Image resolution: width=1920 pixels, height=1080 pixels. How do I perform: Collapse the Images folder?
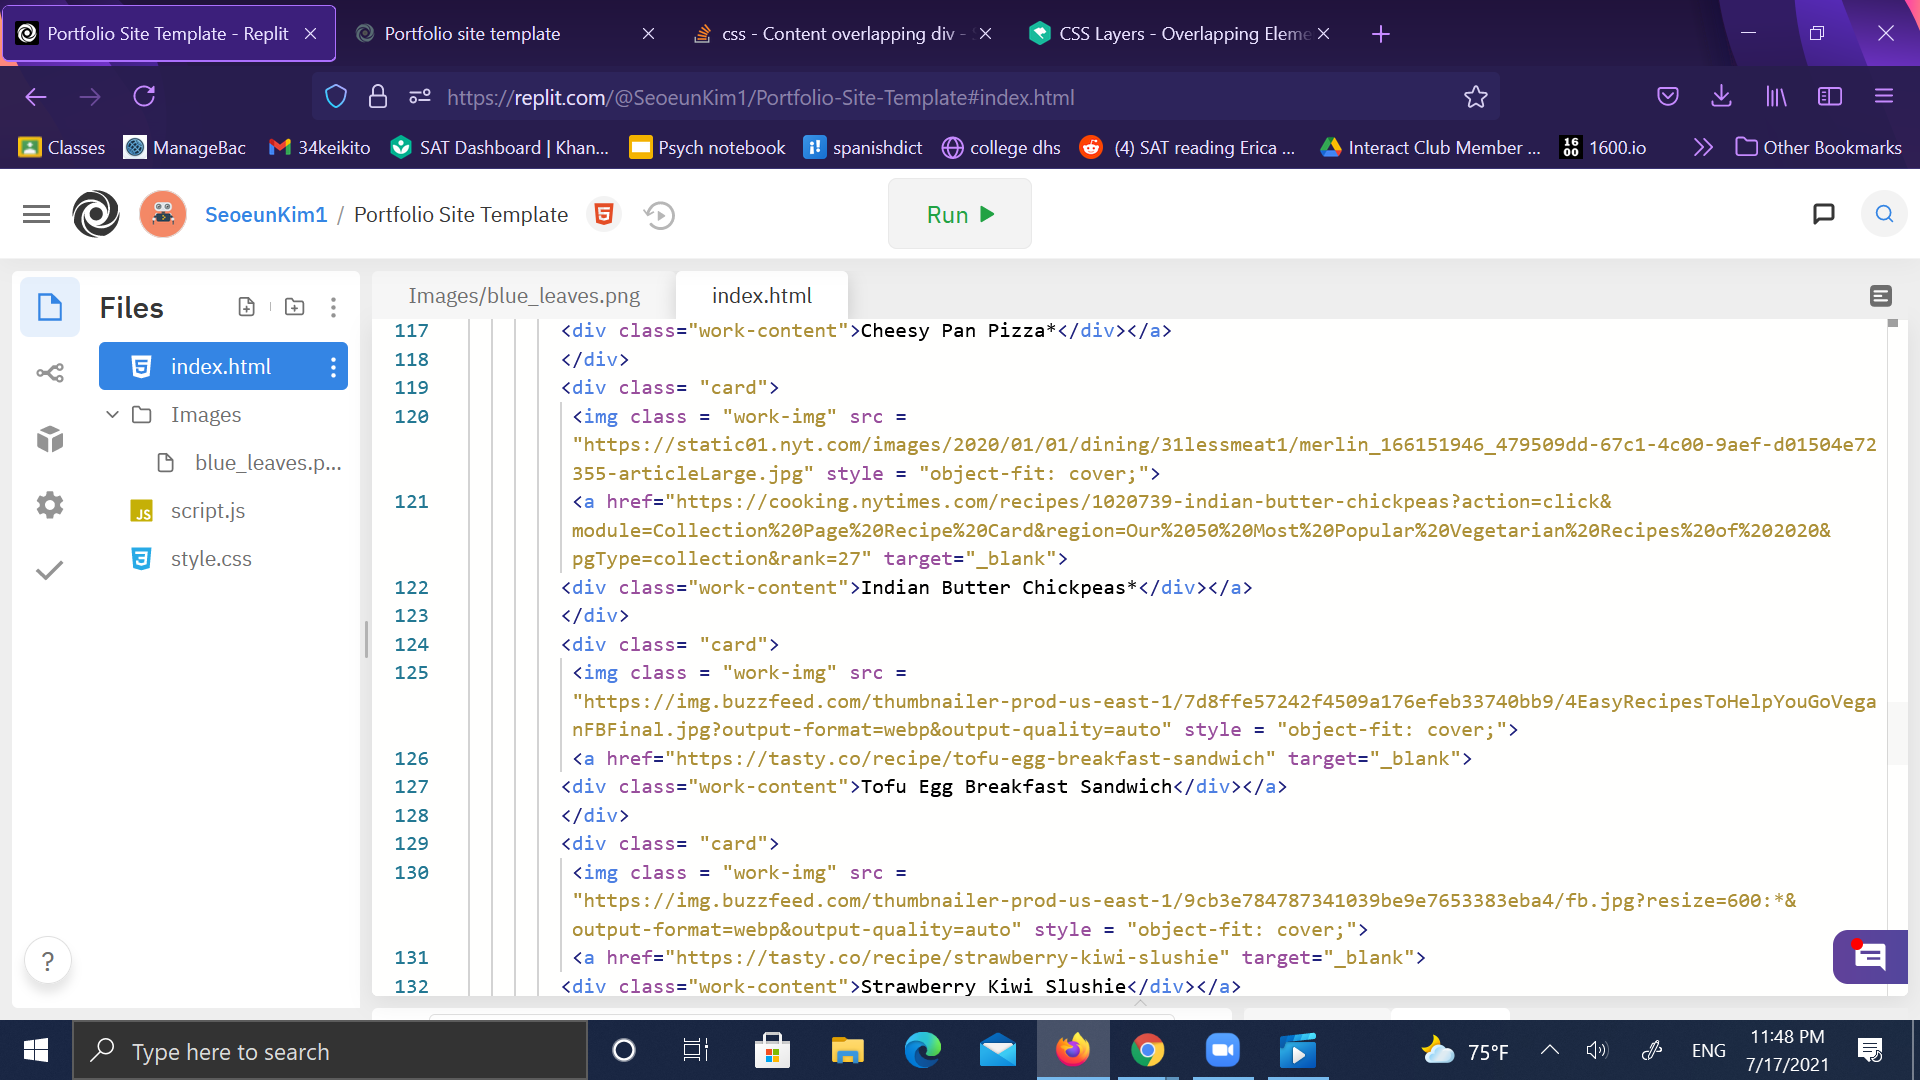[112, 414]
